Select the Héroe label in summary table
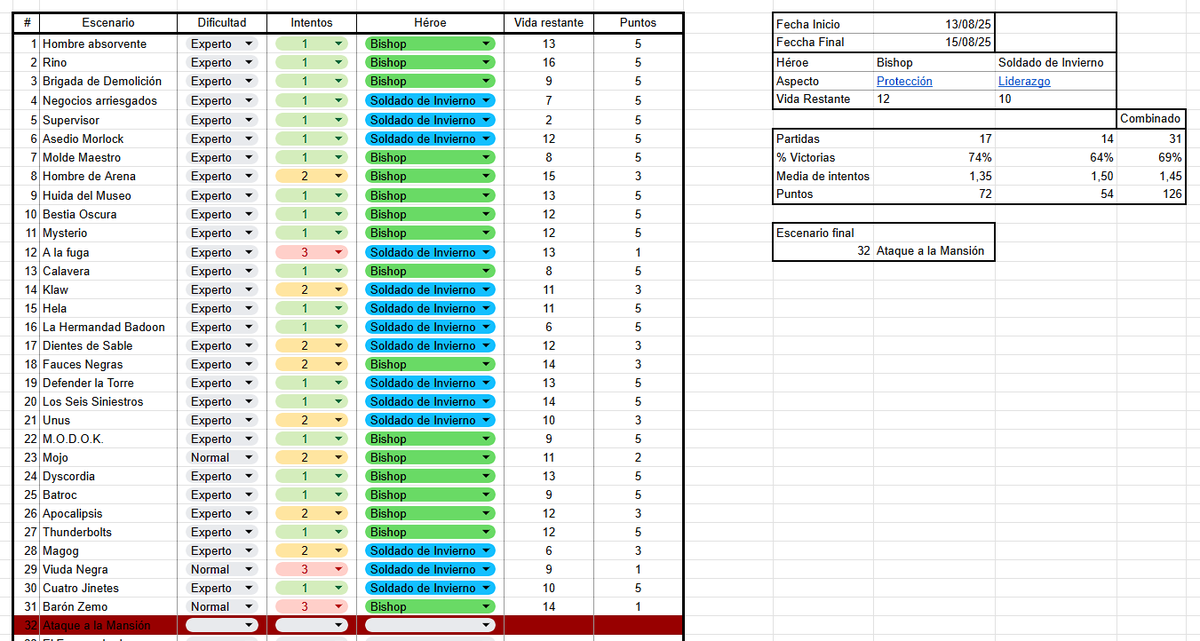The image size is (1200, 641). pyautogui.click(x=823, y=62)
